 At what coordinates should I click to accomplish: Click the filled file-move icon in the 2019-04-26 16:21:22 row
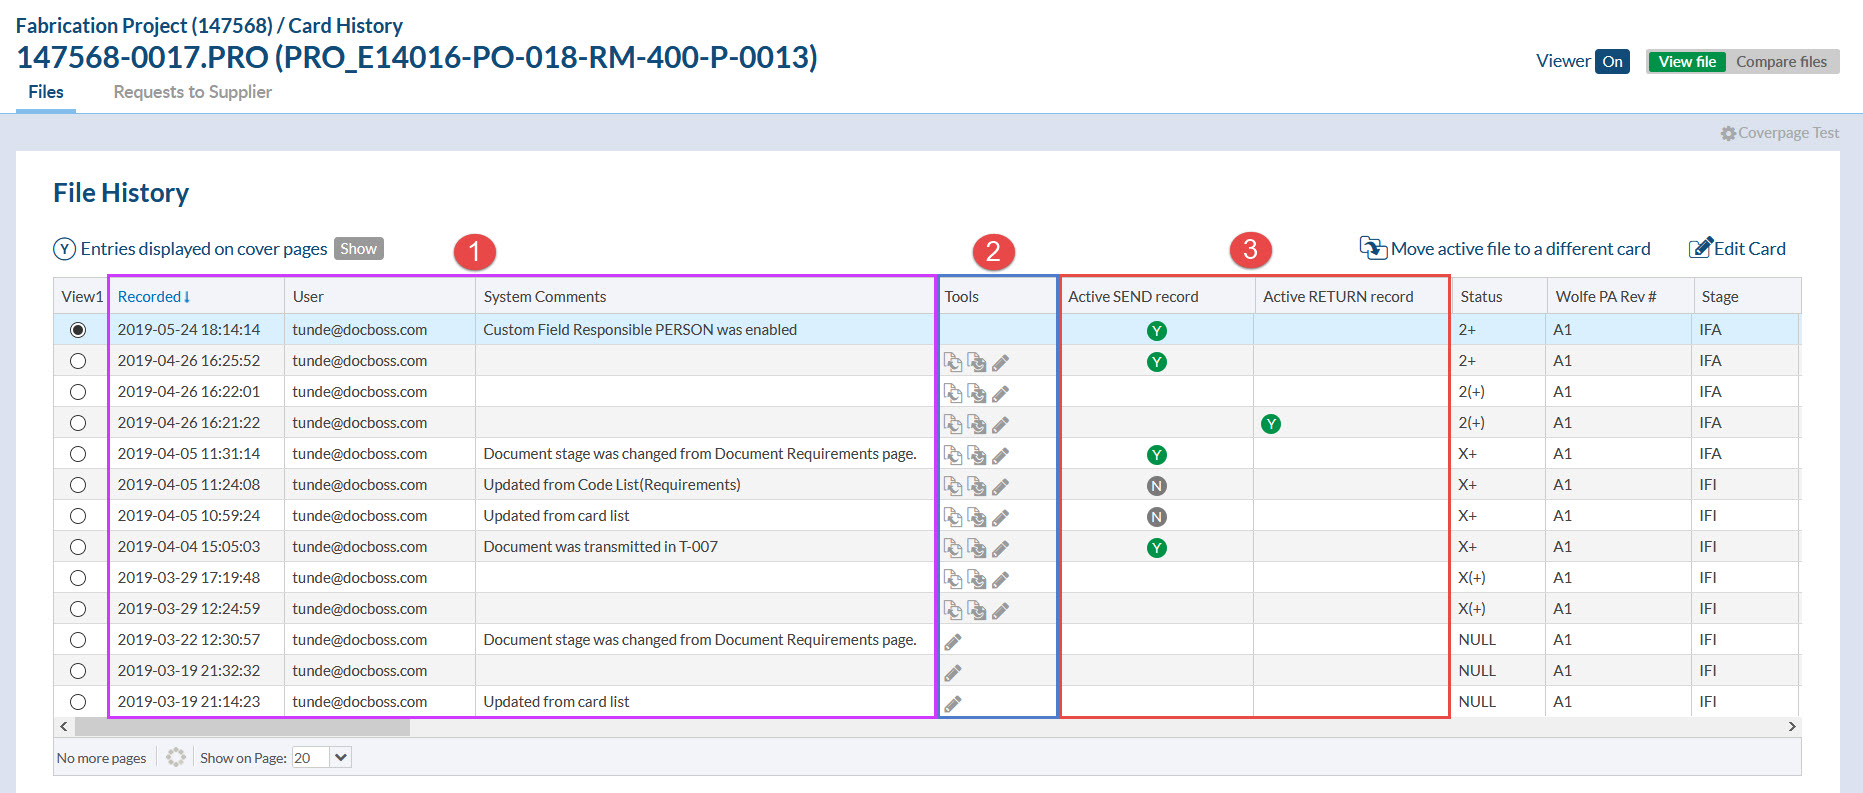977,424
